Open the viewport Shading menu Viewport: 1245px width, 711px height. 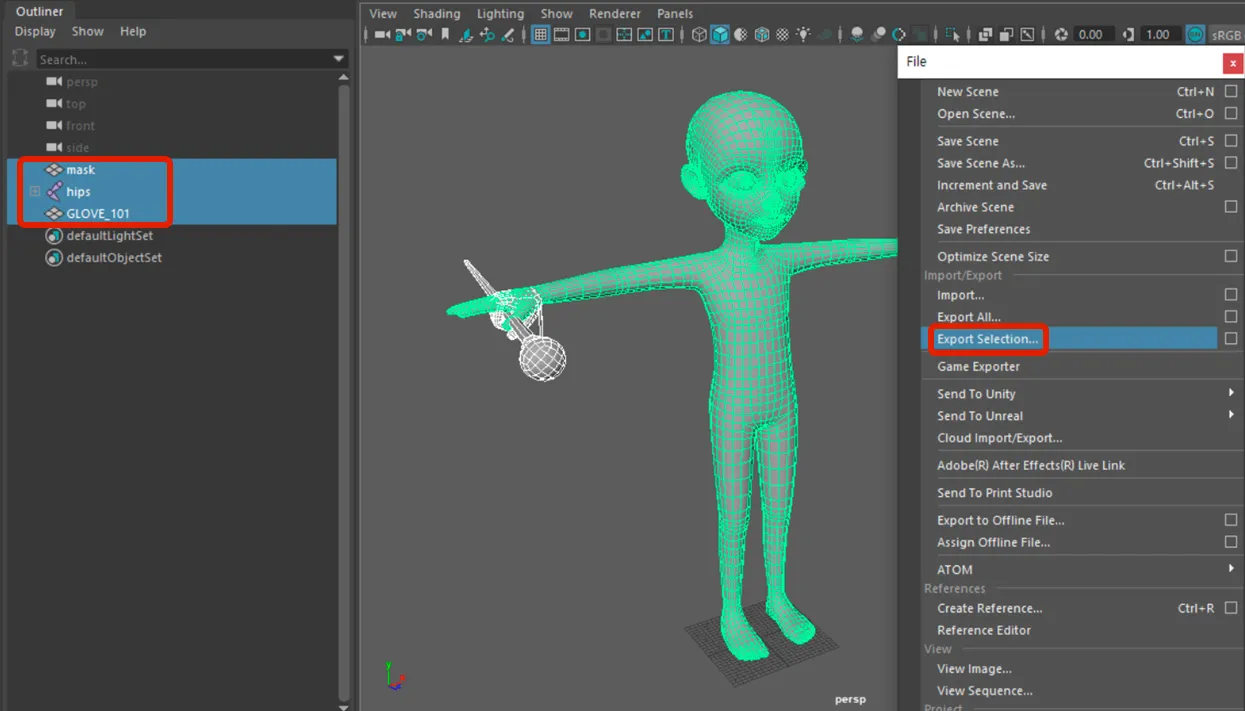pyautogui.click(x=437, y=14)
